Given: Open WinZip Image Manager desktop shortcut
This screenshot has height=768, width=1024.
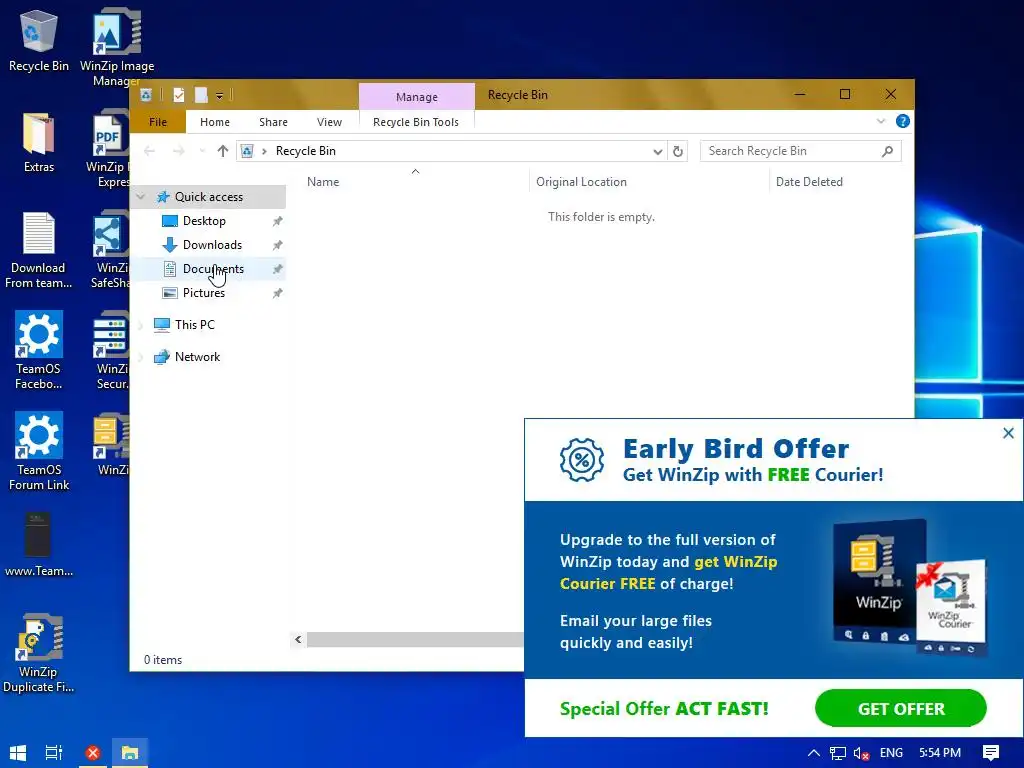Looking at the screenshot, I should point(117,46).
